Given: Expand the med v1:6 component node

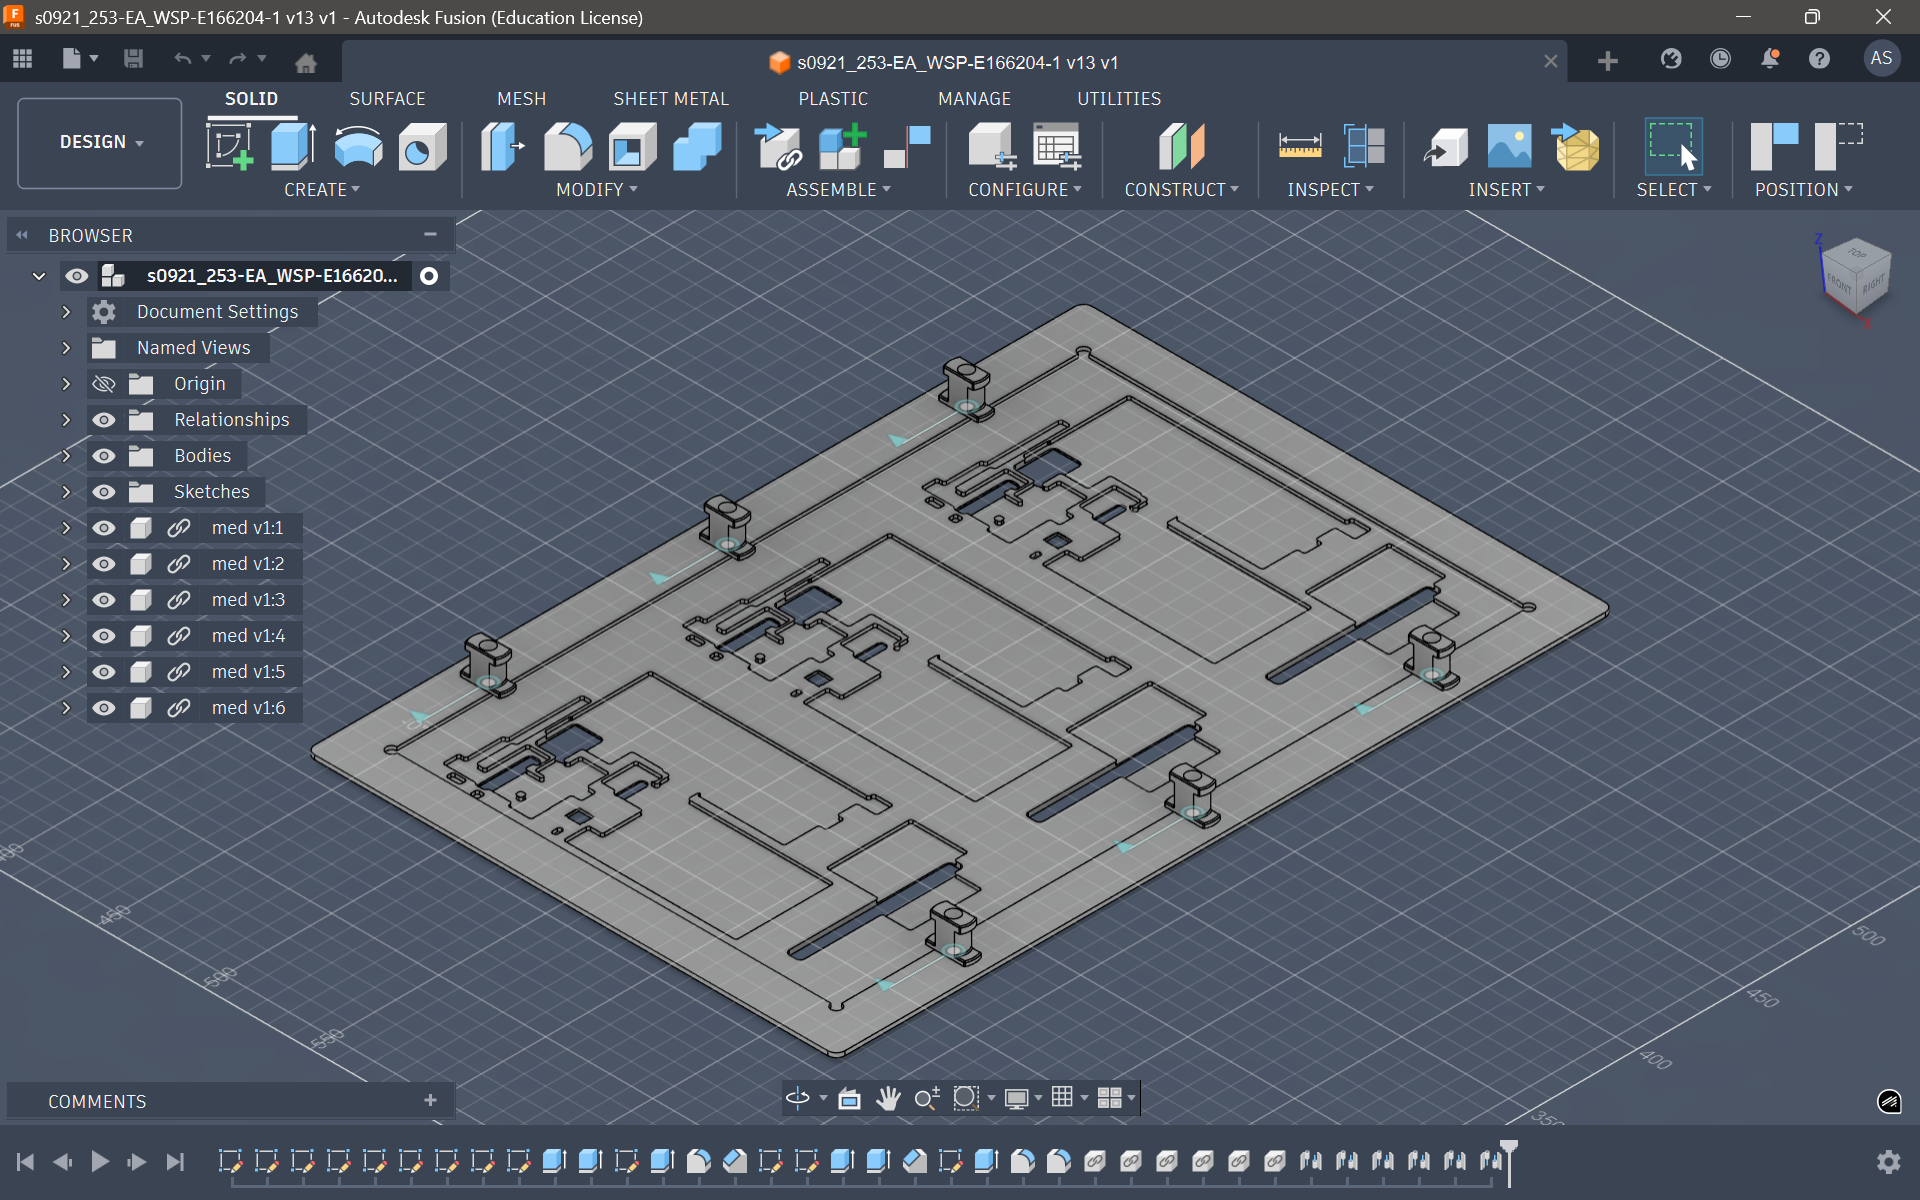Looking at the screenshot, I should click(66, 708).
